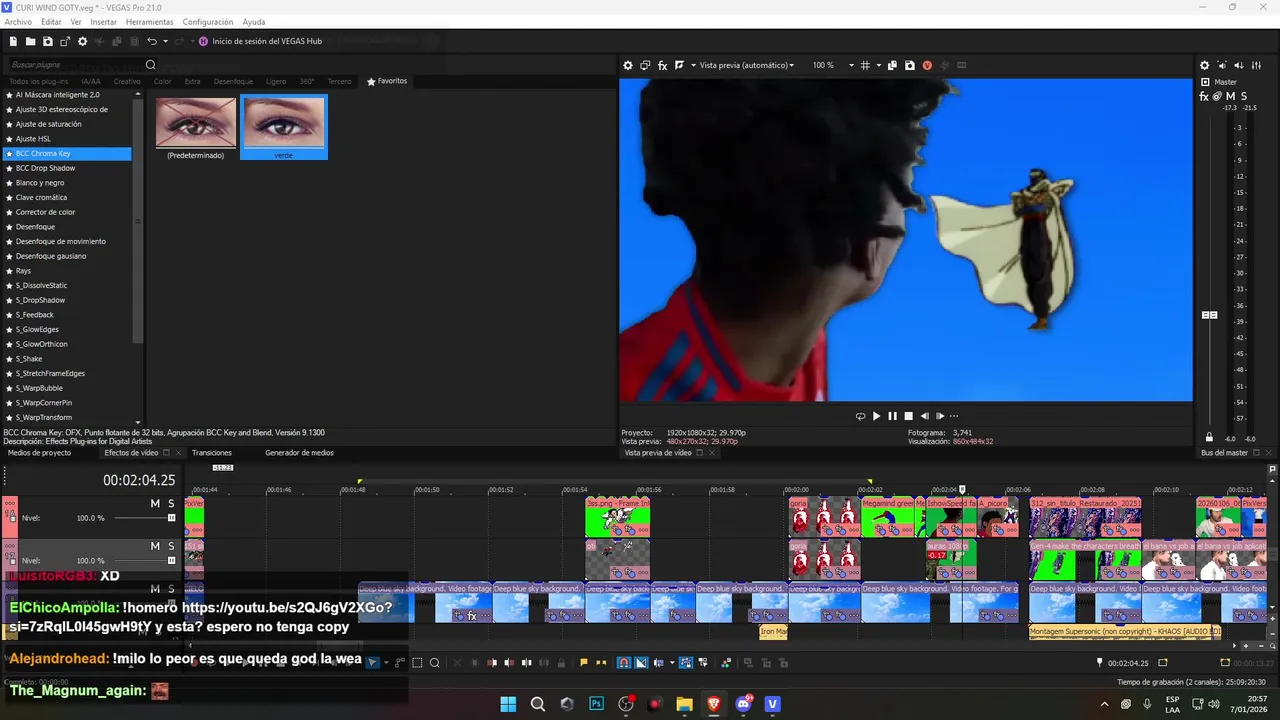This screenshot has height=720, width=1280.
Task: Click the timeline cursor time 00:02:04.25
Action: [139, 480]
